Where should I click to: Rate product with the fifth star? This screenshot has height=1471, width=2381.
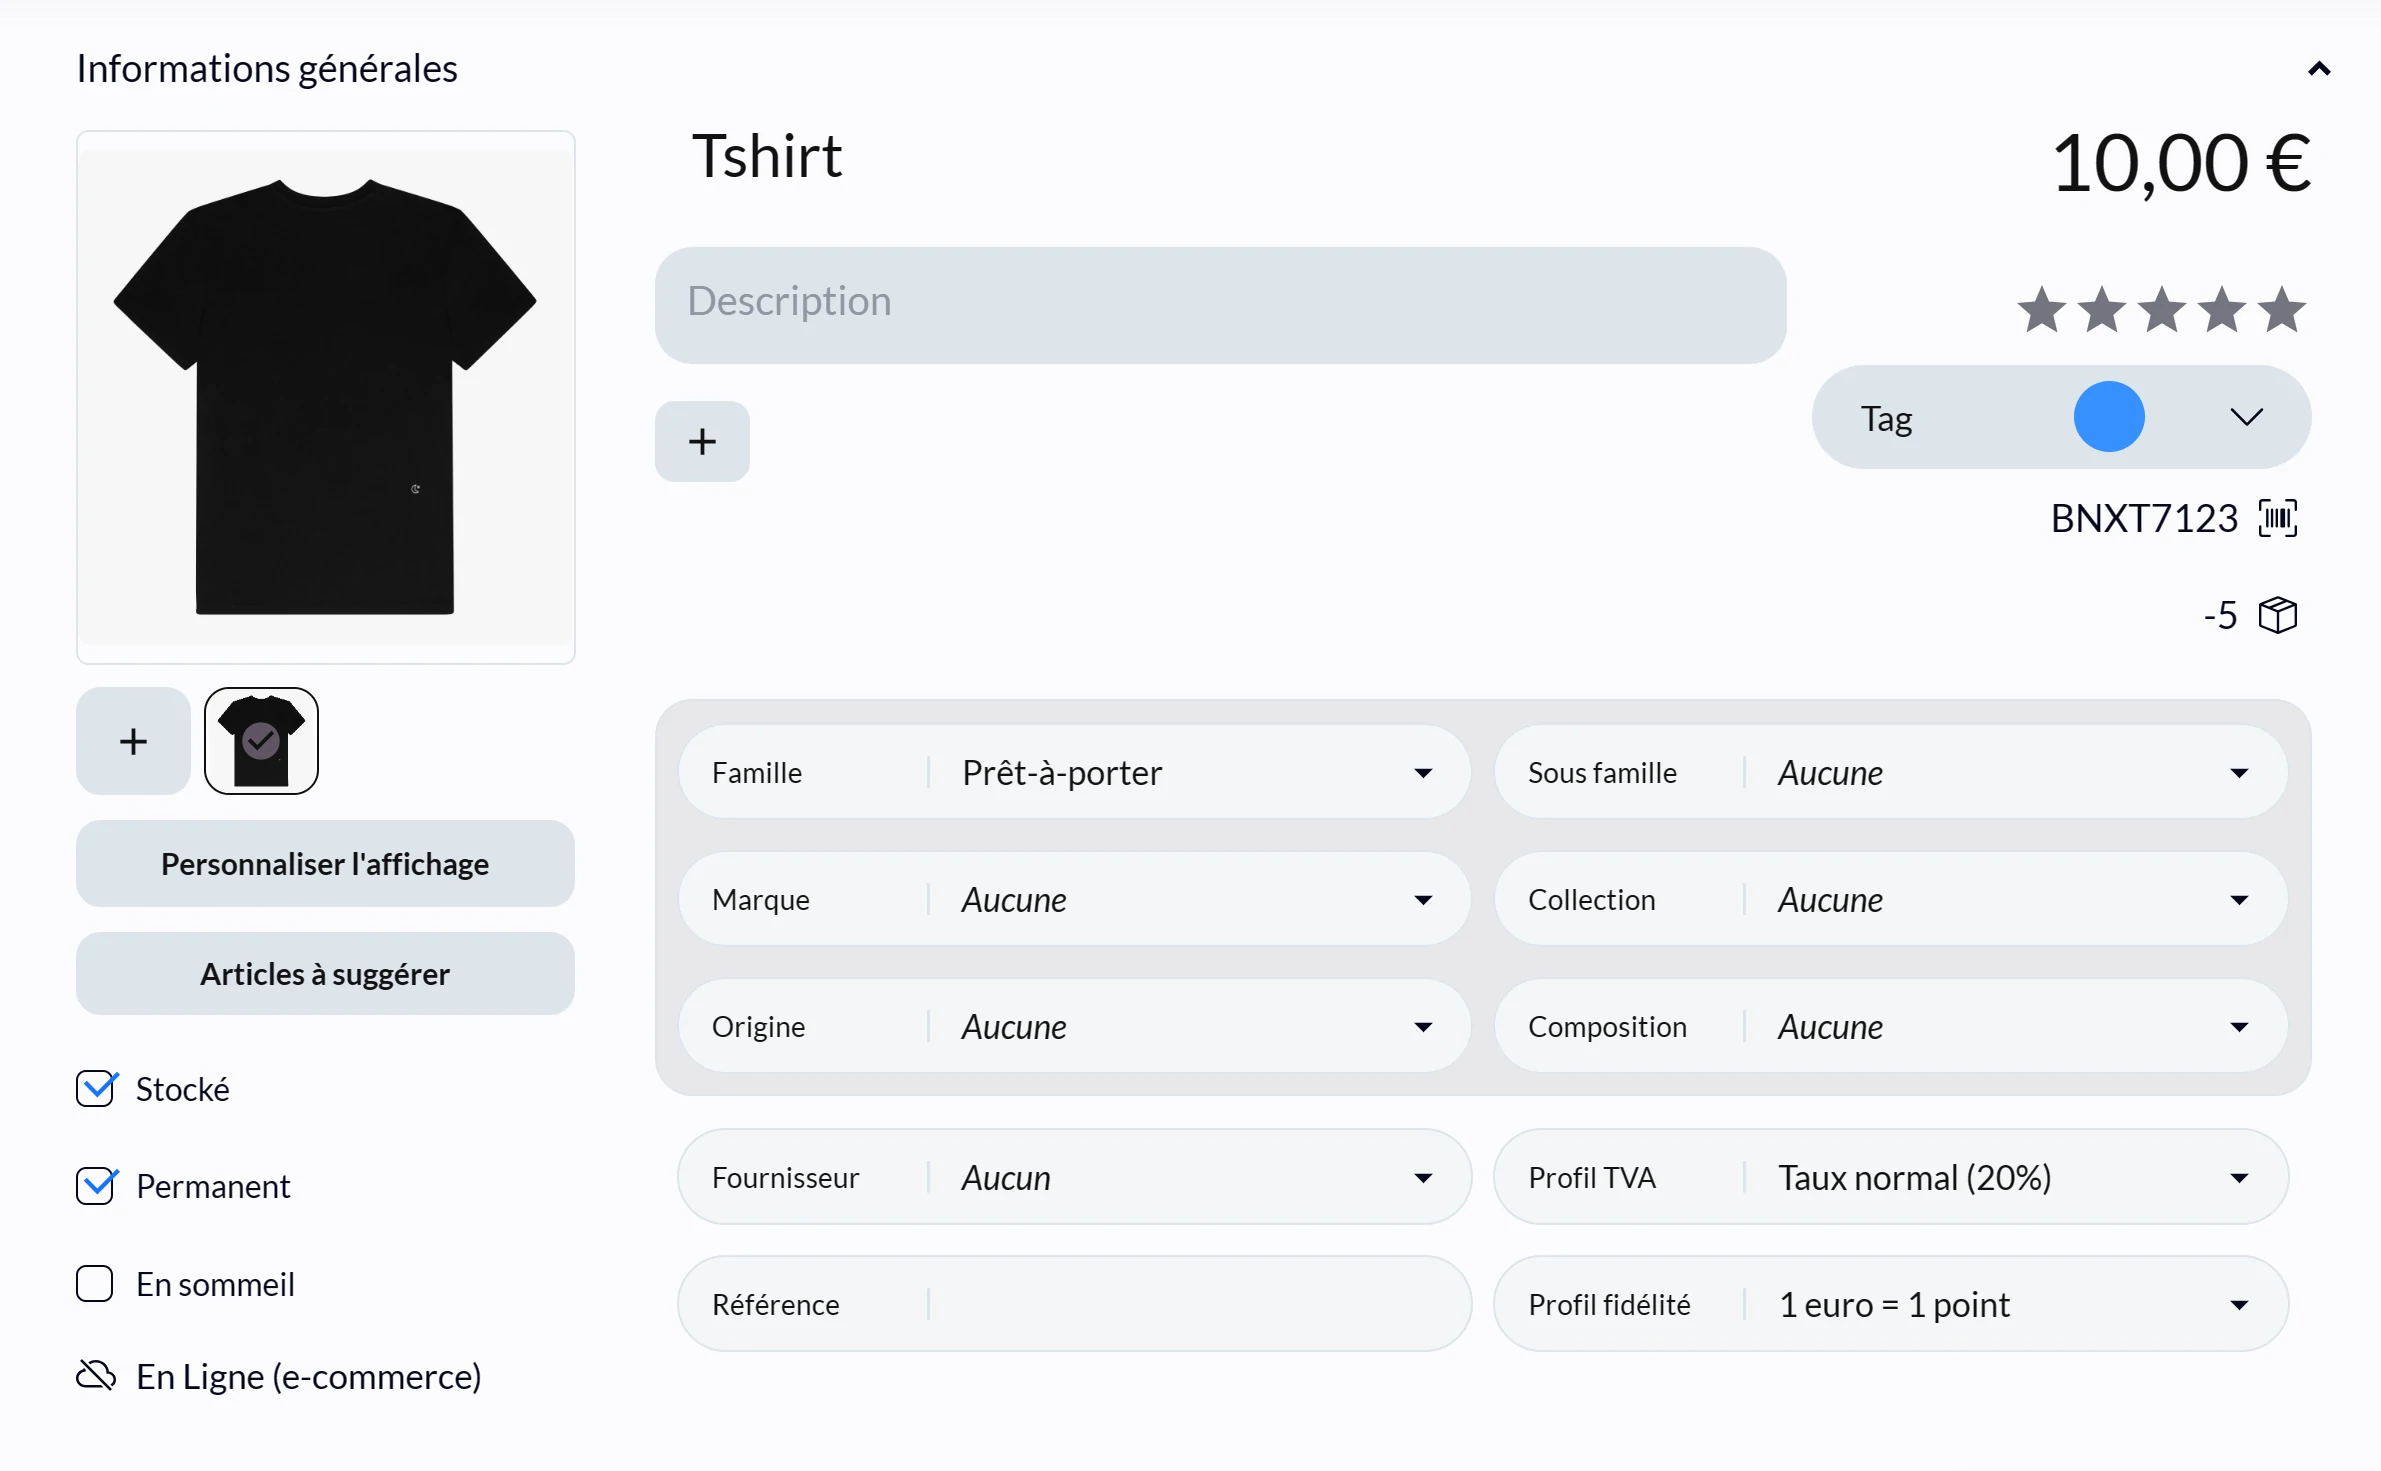(2282, 309)
